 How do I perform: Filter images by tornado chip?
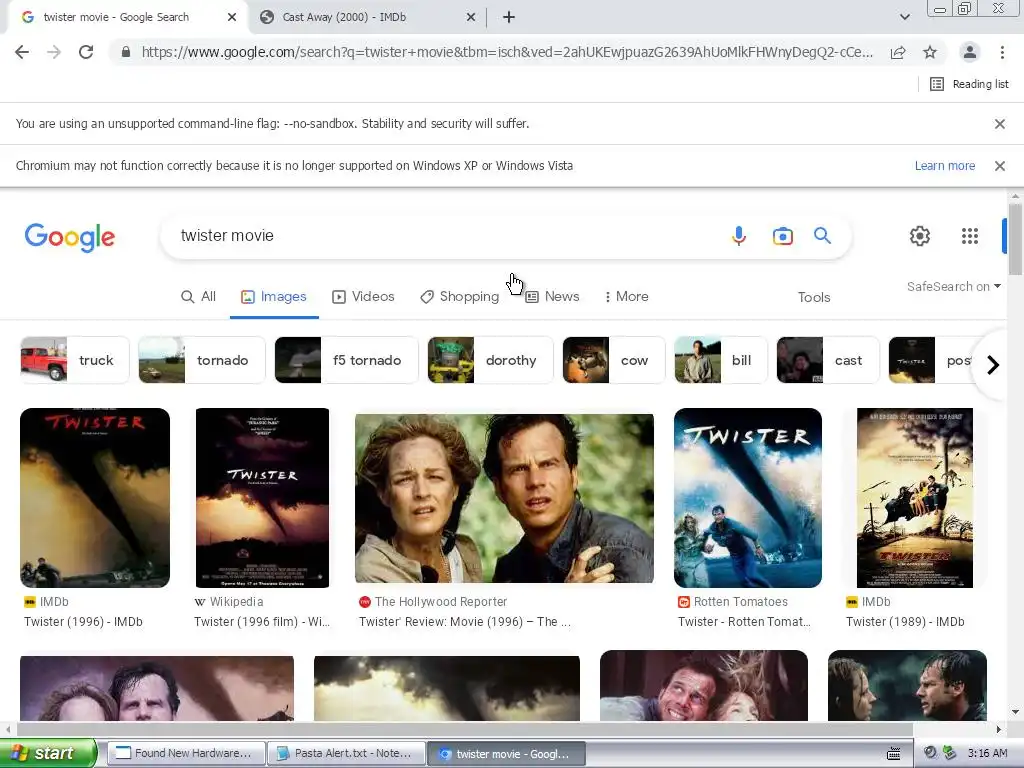(x=202, y=360)
